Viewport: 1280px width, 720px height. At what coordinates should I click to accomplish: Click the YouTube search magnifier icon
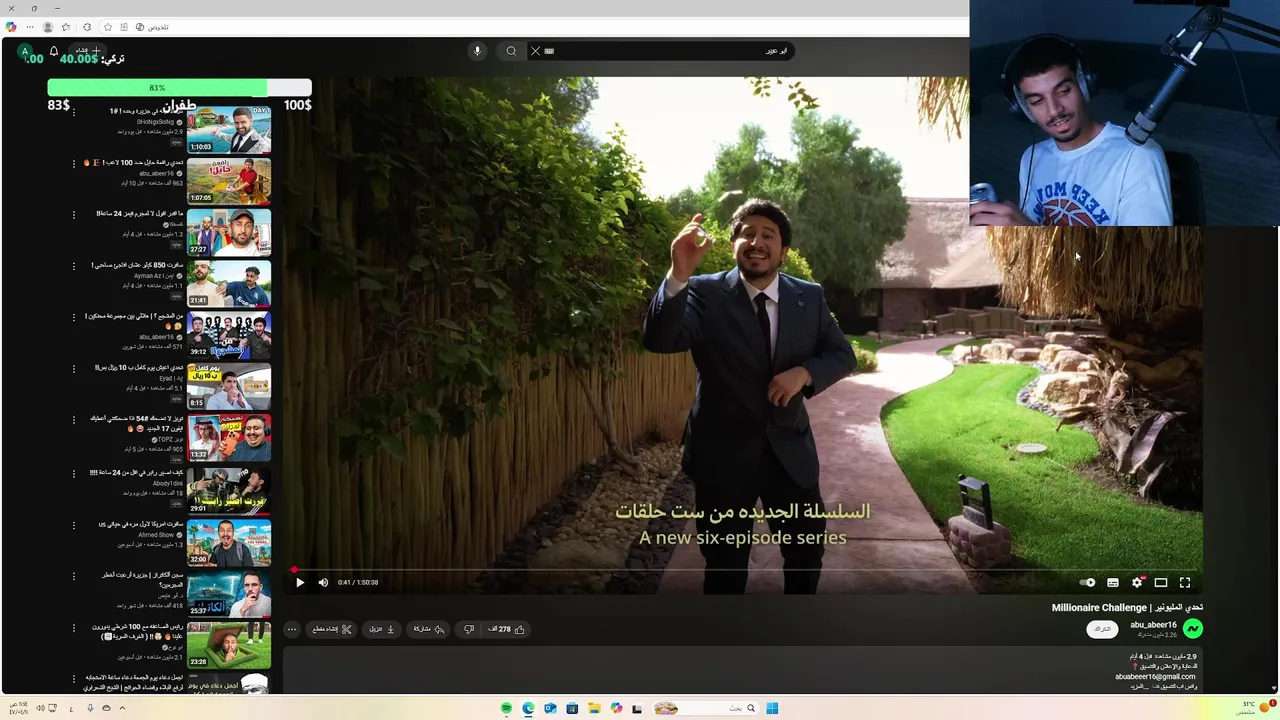[x=511, y=51]
